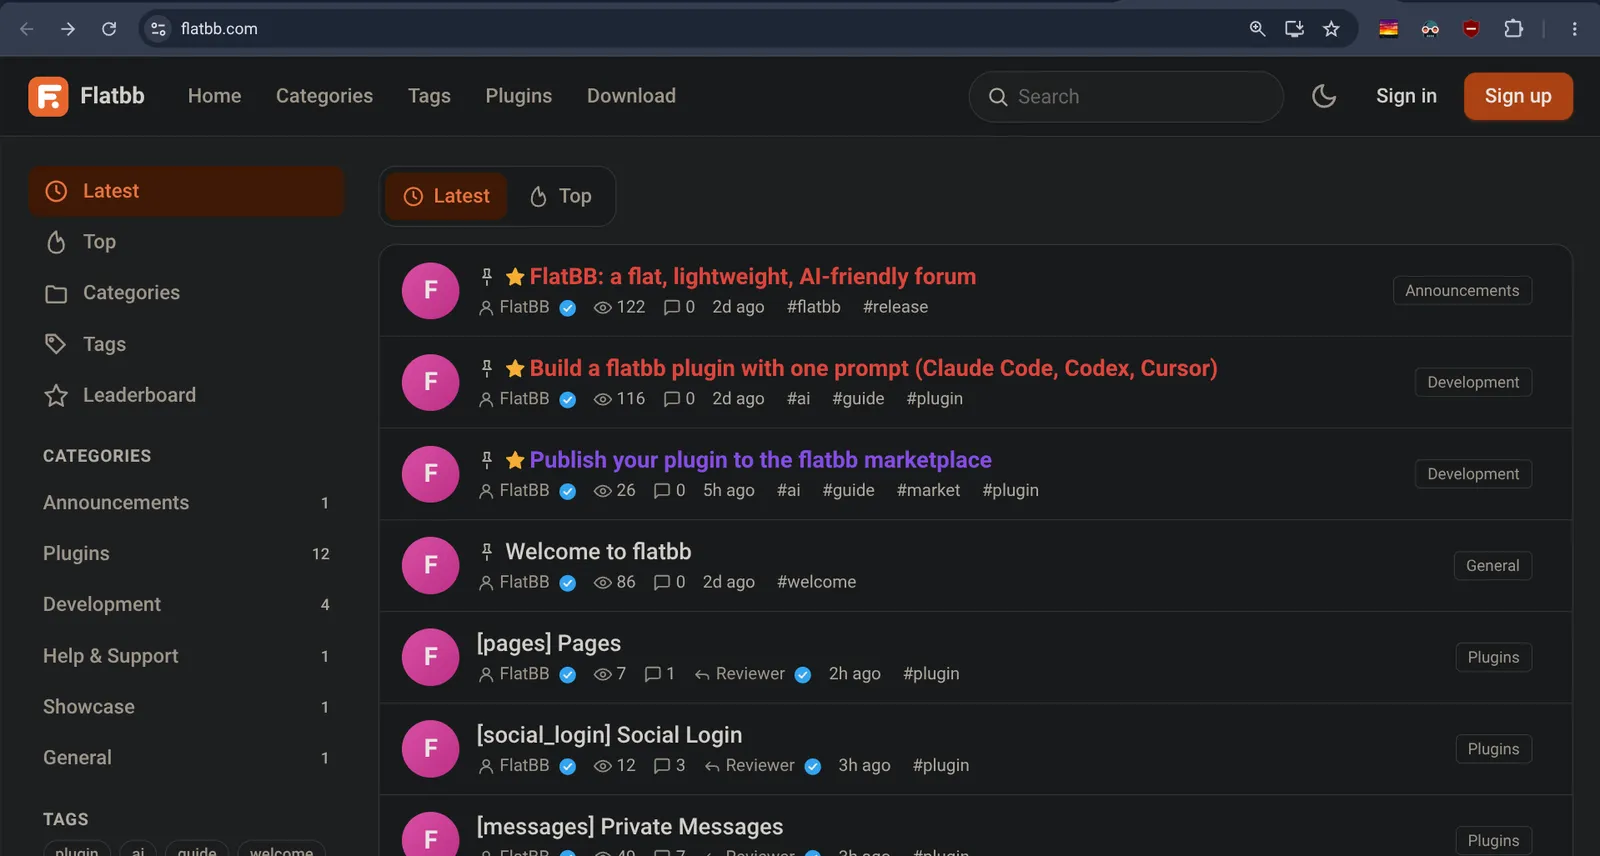Open Categories in the left sidebar
Screen dimensions: 1600x856
point(186,293)
